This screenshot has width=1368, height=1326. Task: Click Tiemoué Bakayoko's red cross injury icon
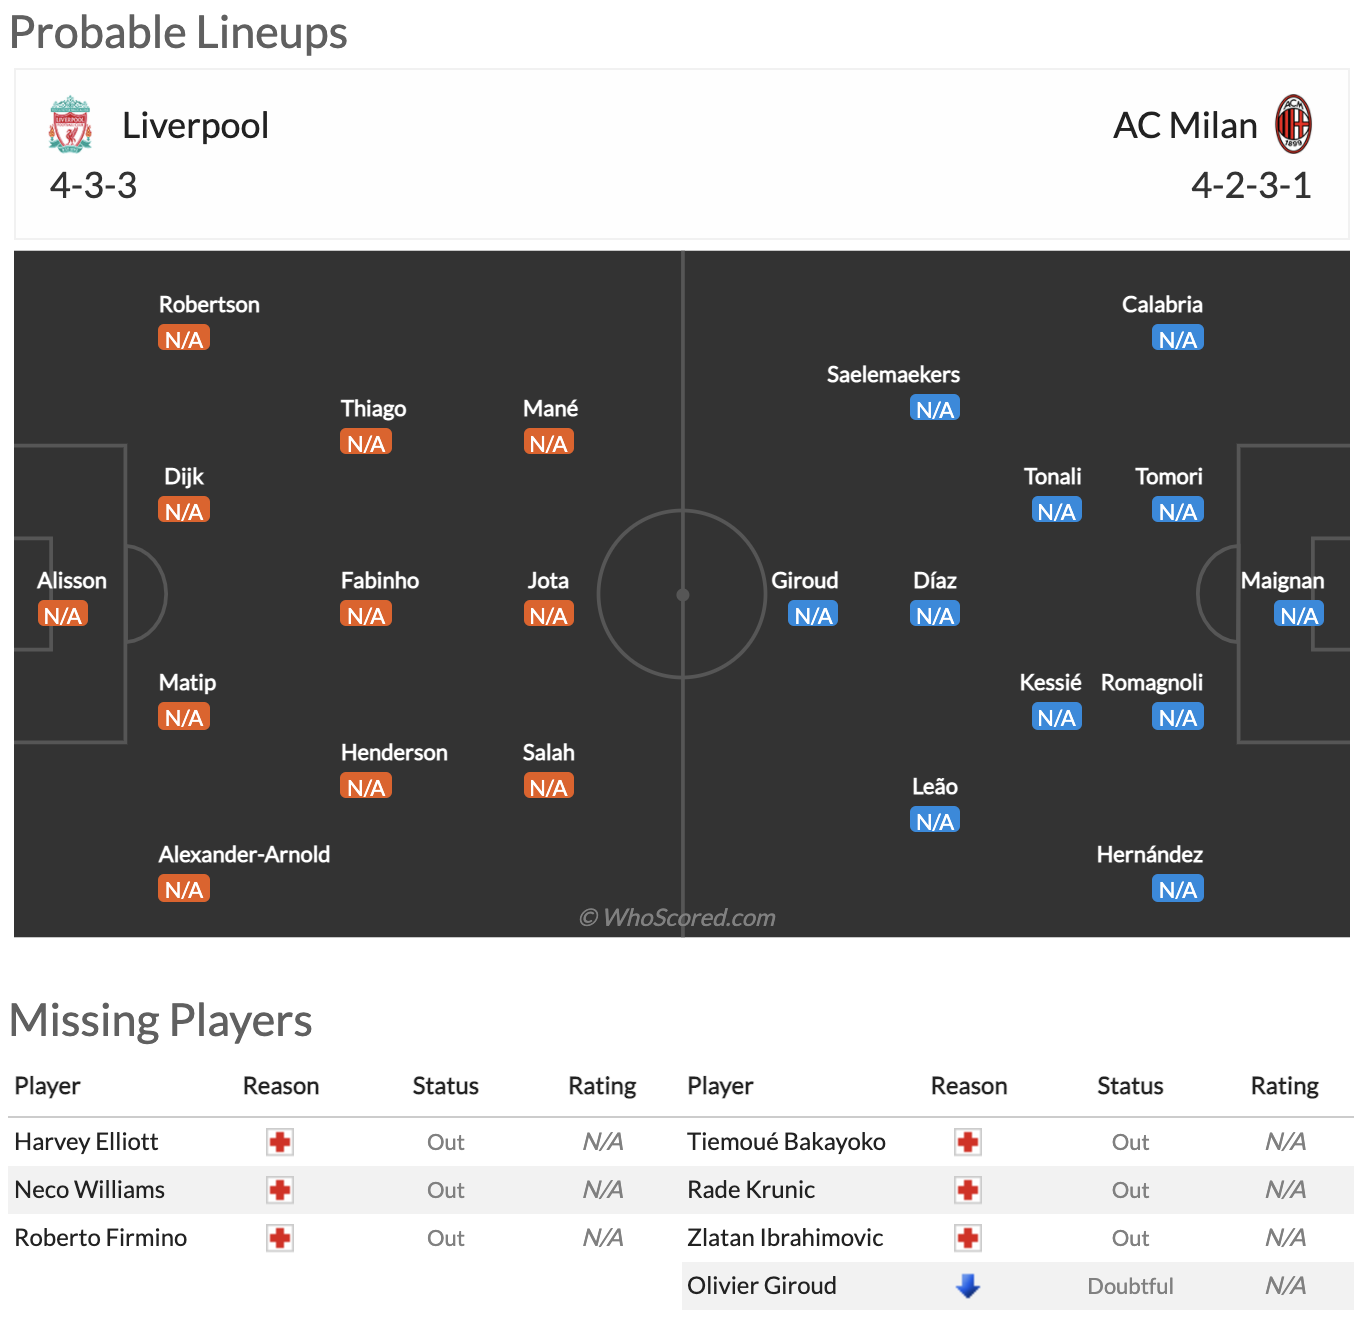coord(967,1142)
